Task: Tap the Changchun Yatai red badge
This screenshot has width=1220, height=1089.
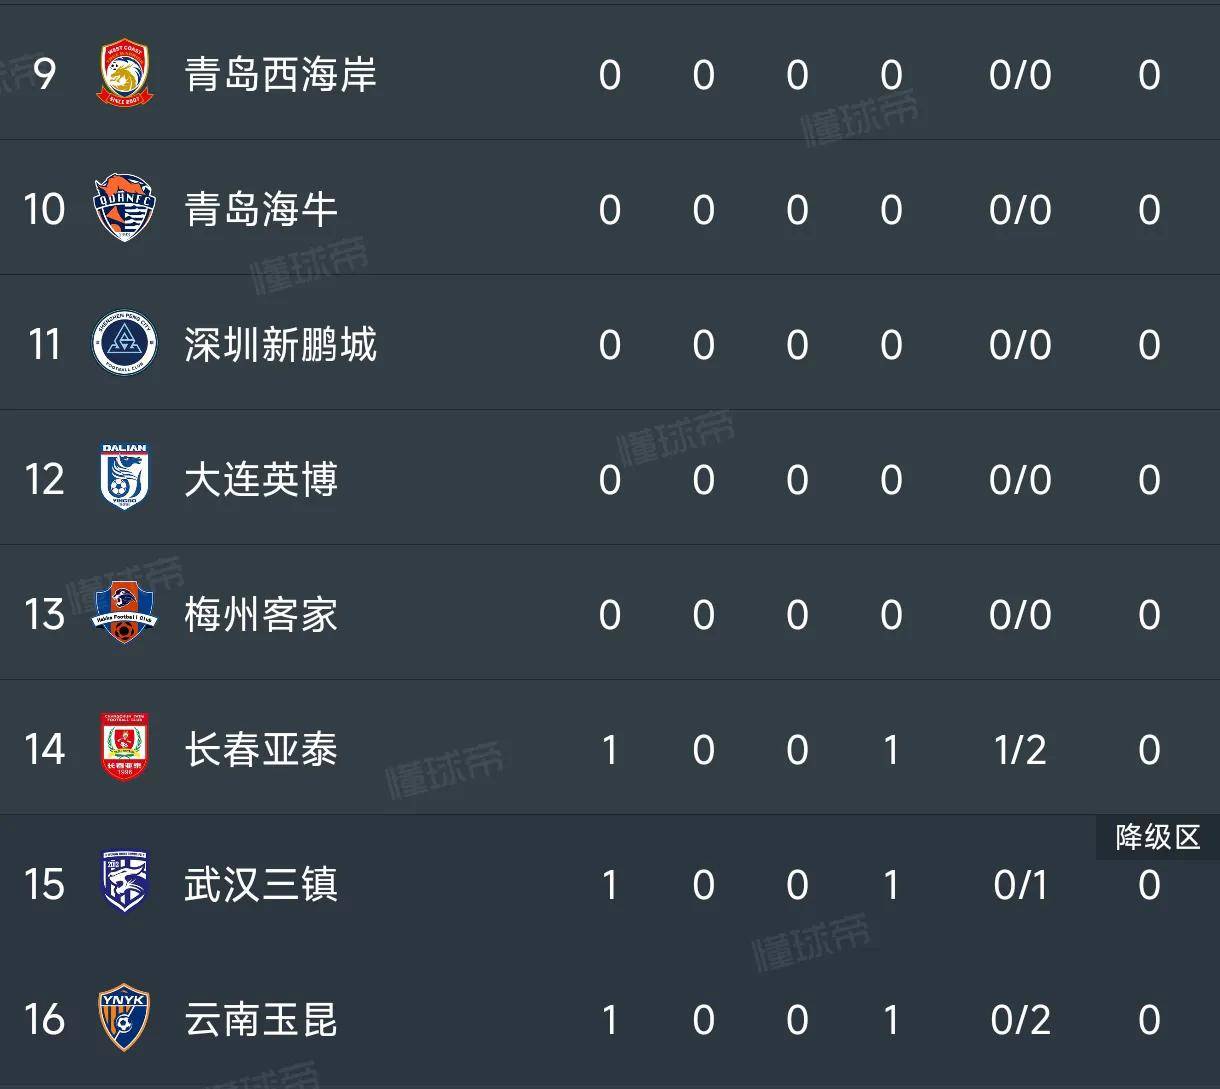Action: click(x=125, y=748)
